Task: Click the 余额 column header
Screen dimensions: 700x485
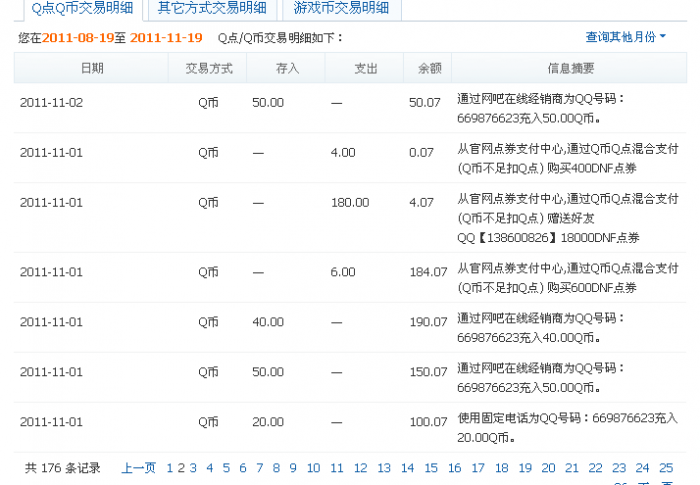Action: (429, 68)
